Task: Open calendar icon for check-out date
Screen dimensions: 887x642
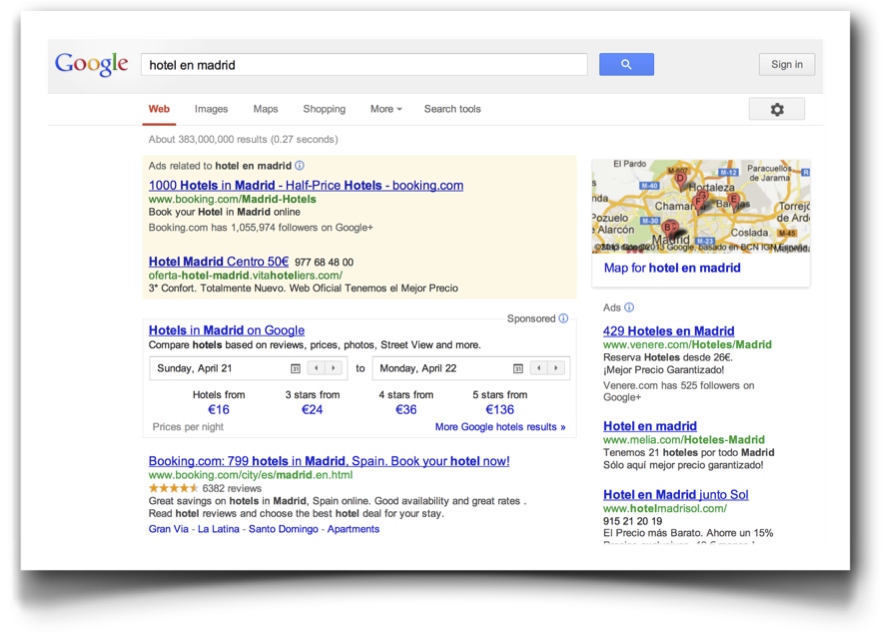Action: click(518, 368)
